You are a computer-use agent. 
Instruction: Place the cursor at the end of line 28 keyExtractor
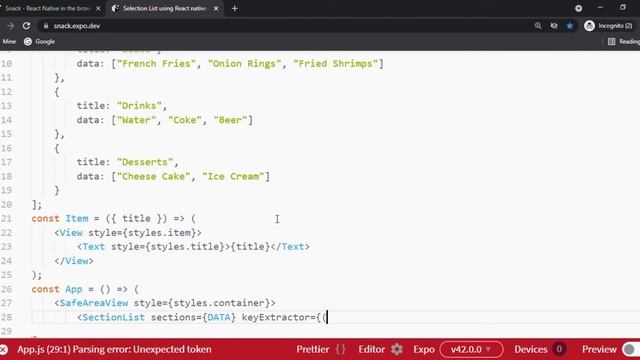tap(327, 317)
